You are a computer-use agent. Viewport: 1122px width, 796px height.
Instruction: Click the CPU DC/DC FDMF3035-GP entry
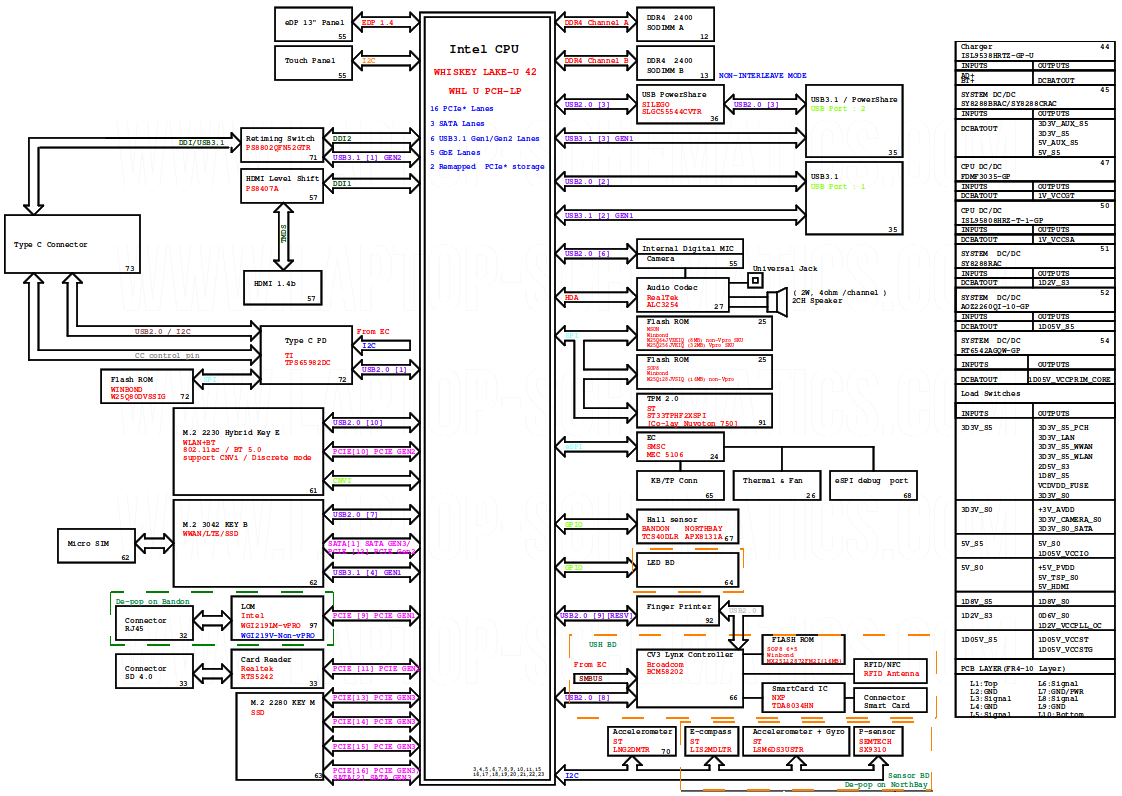pyautogui.click(x=1035, y=171)
